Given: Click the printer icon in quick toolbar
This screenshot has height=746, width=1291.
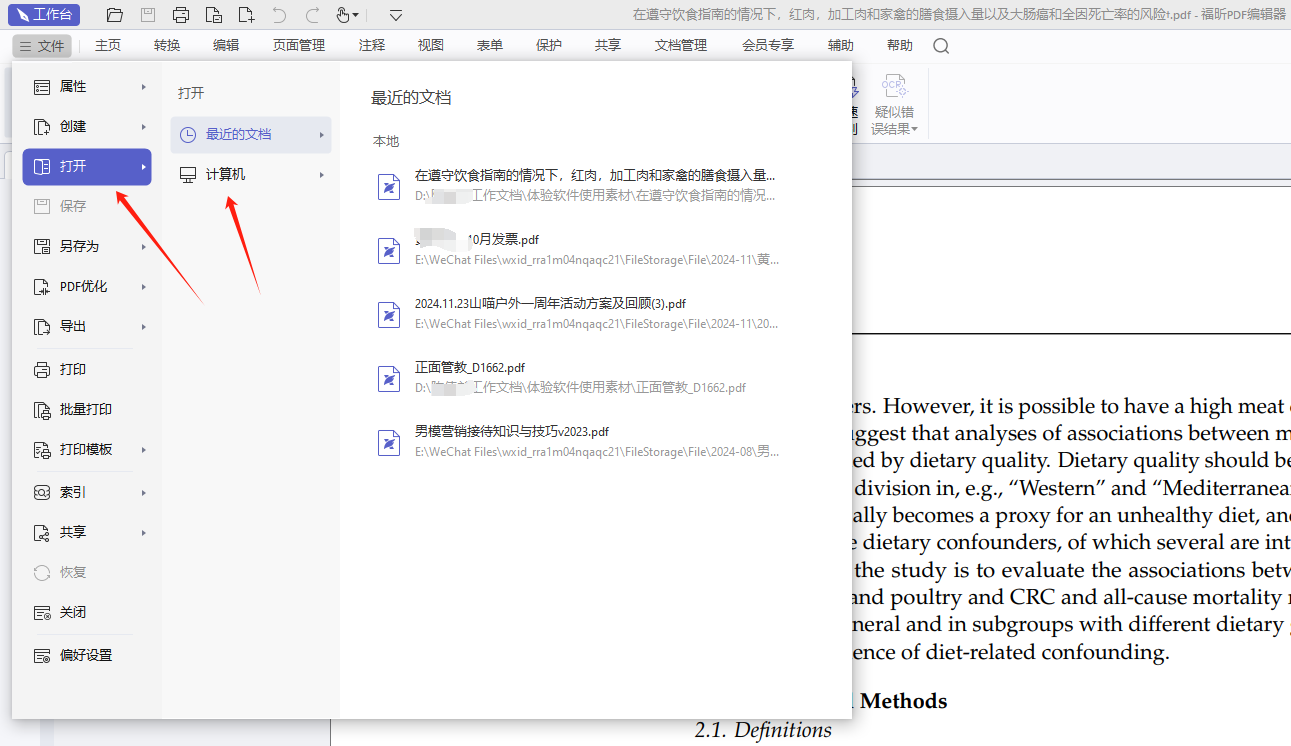Looking at the screenshot, I should [180, 15].
